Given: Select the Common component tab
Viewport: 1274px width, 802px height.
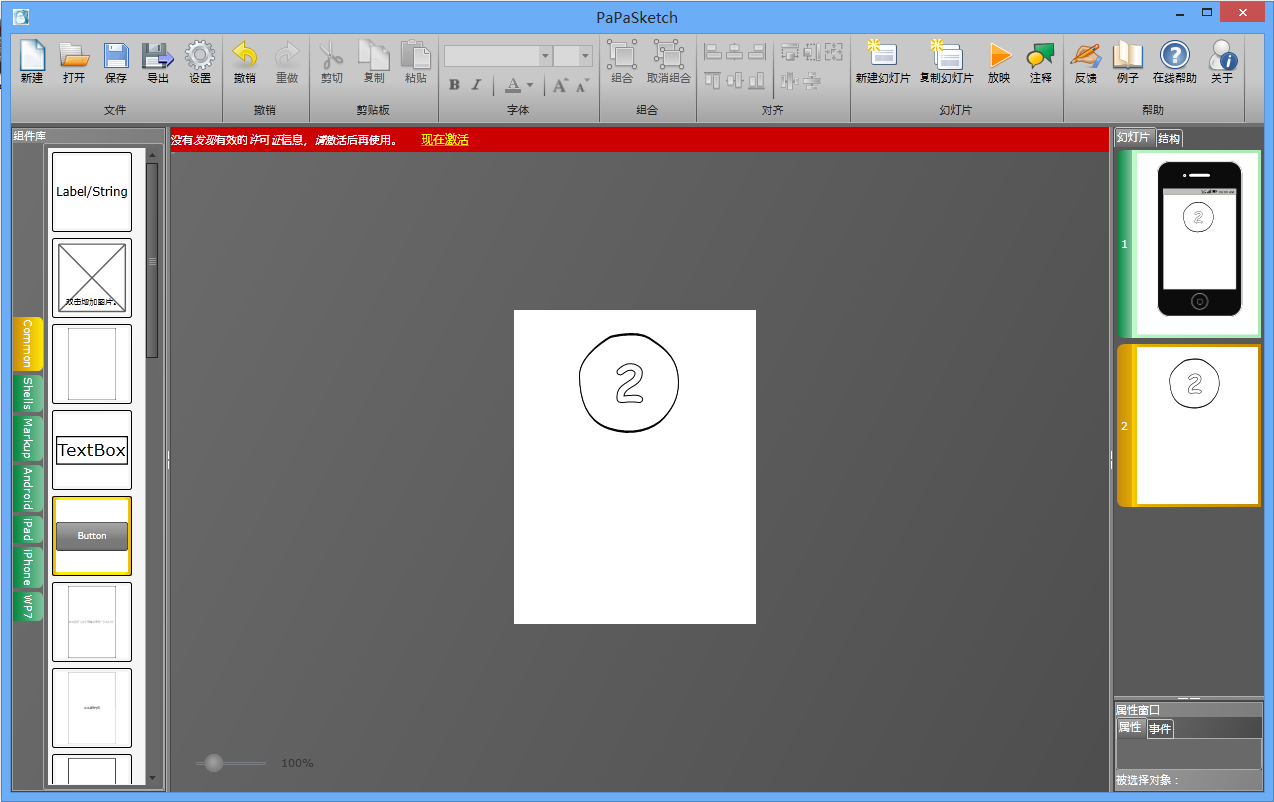Looking at the screenshot, I should [28, 344].
